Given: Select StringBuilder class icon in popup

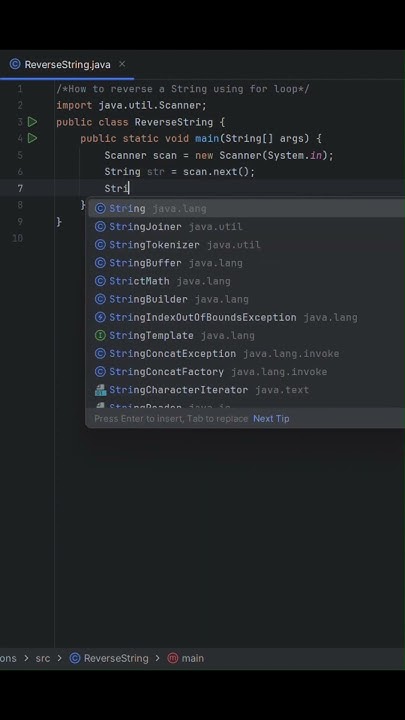Looking at the screenshot, I should pos(100,299).
